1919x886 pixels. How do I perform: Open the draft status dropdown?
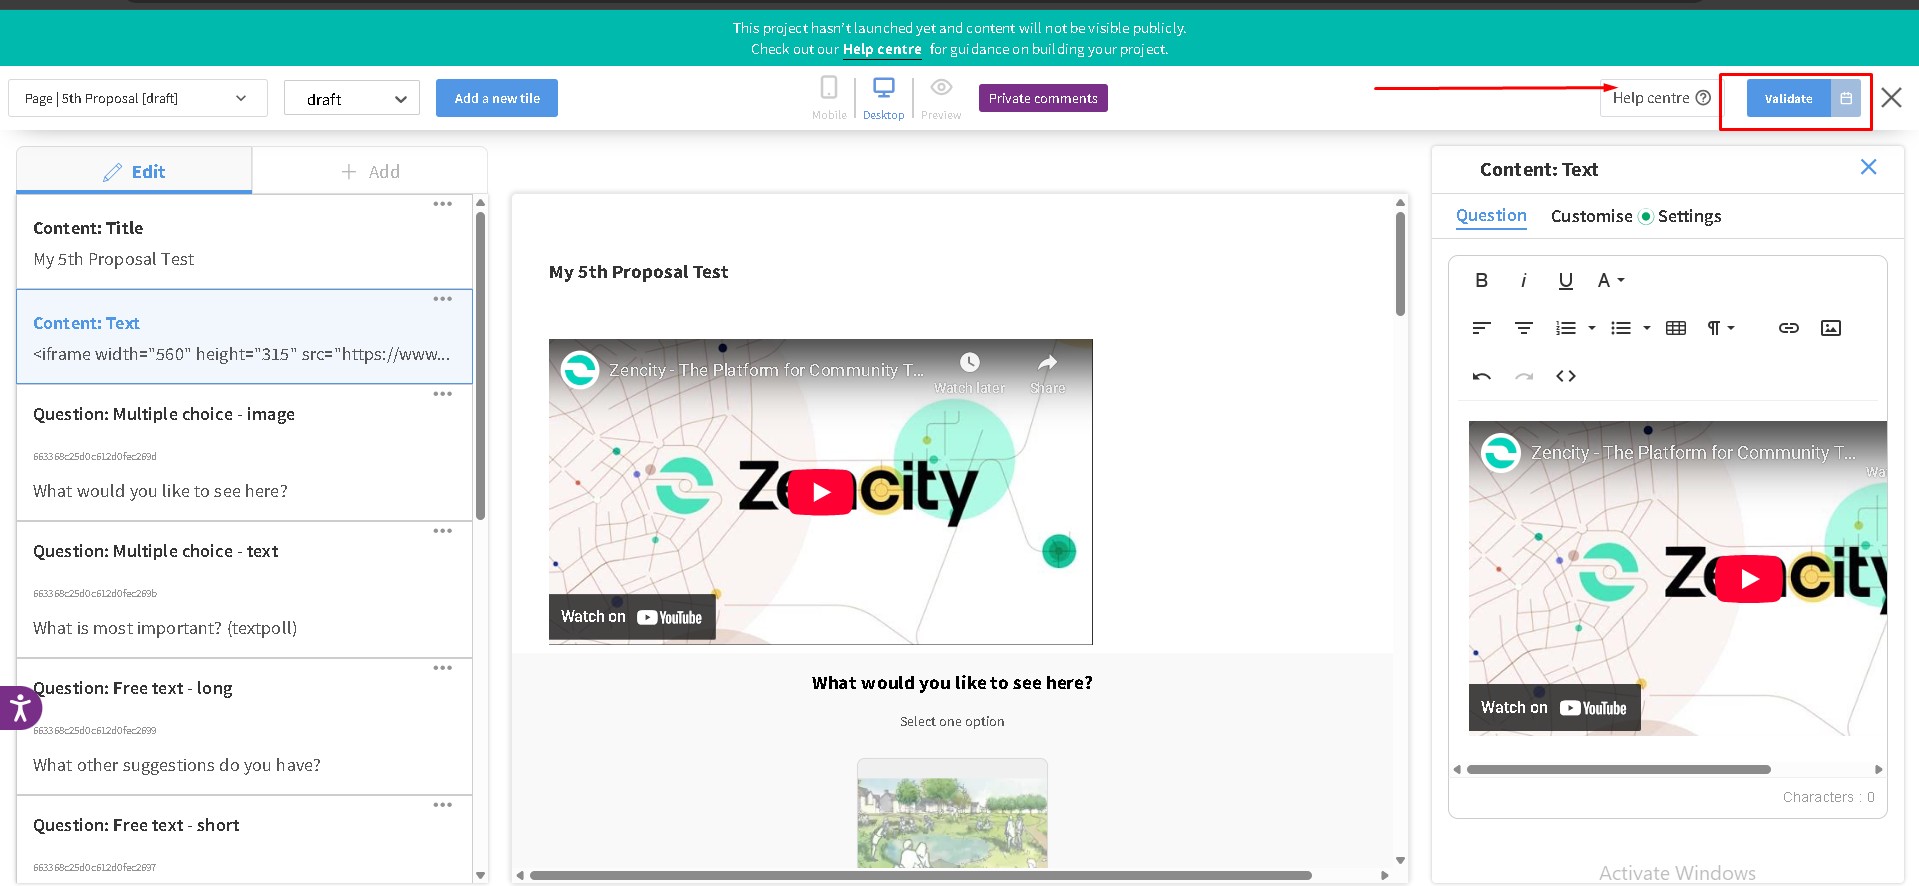coord(352,98)
